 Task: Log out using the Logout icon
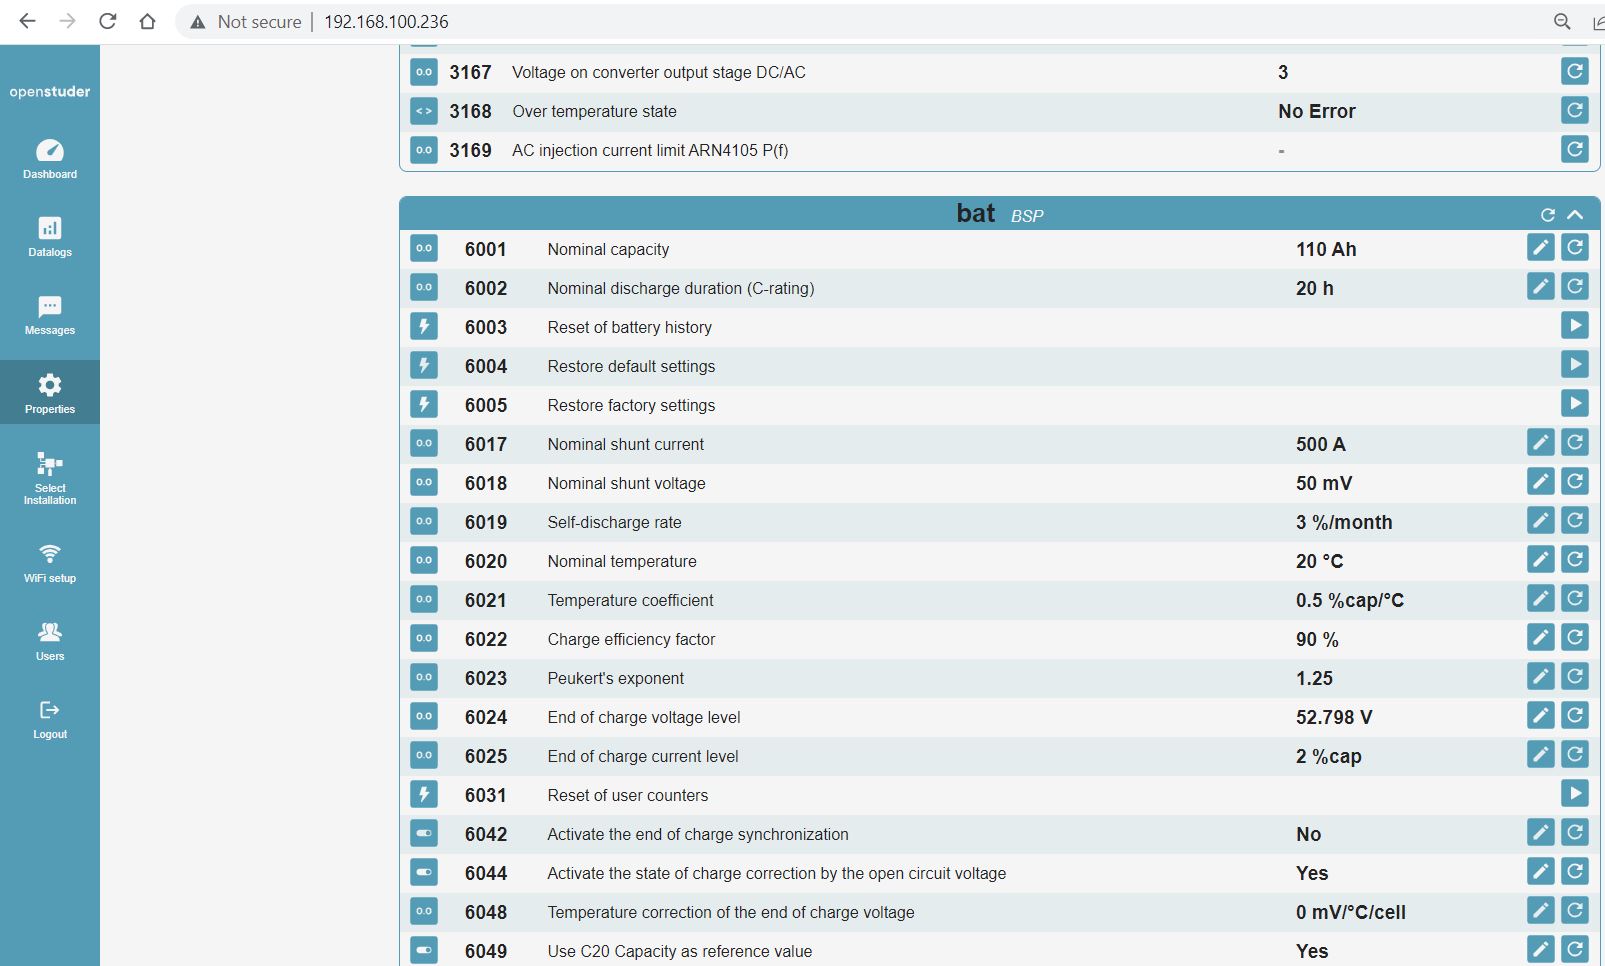pos(50,719)
